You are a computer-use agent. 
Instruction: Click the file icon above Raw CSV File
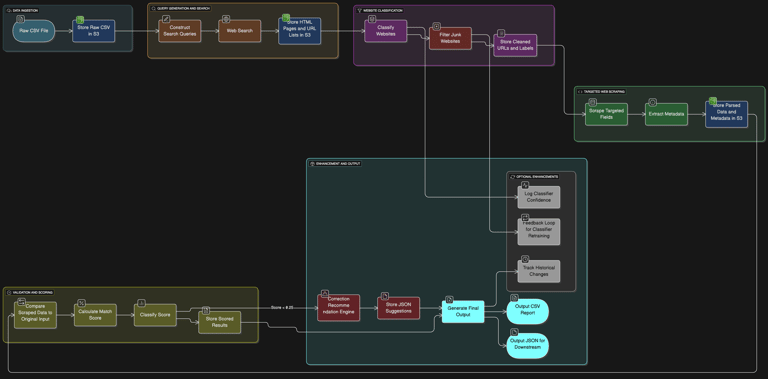click(20, 19)
